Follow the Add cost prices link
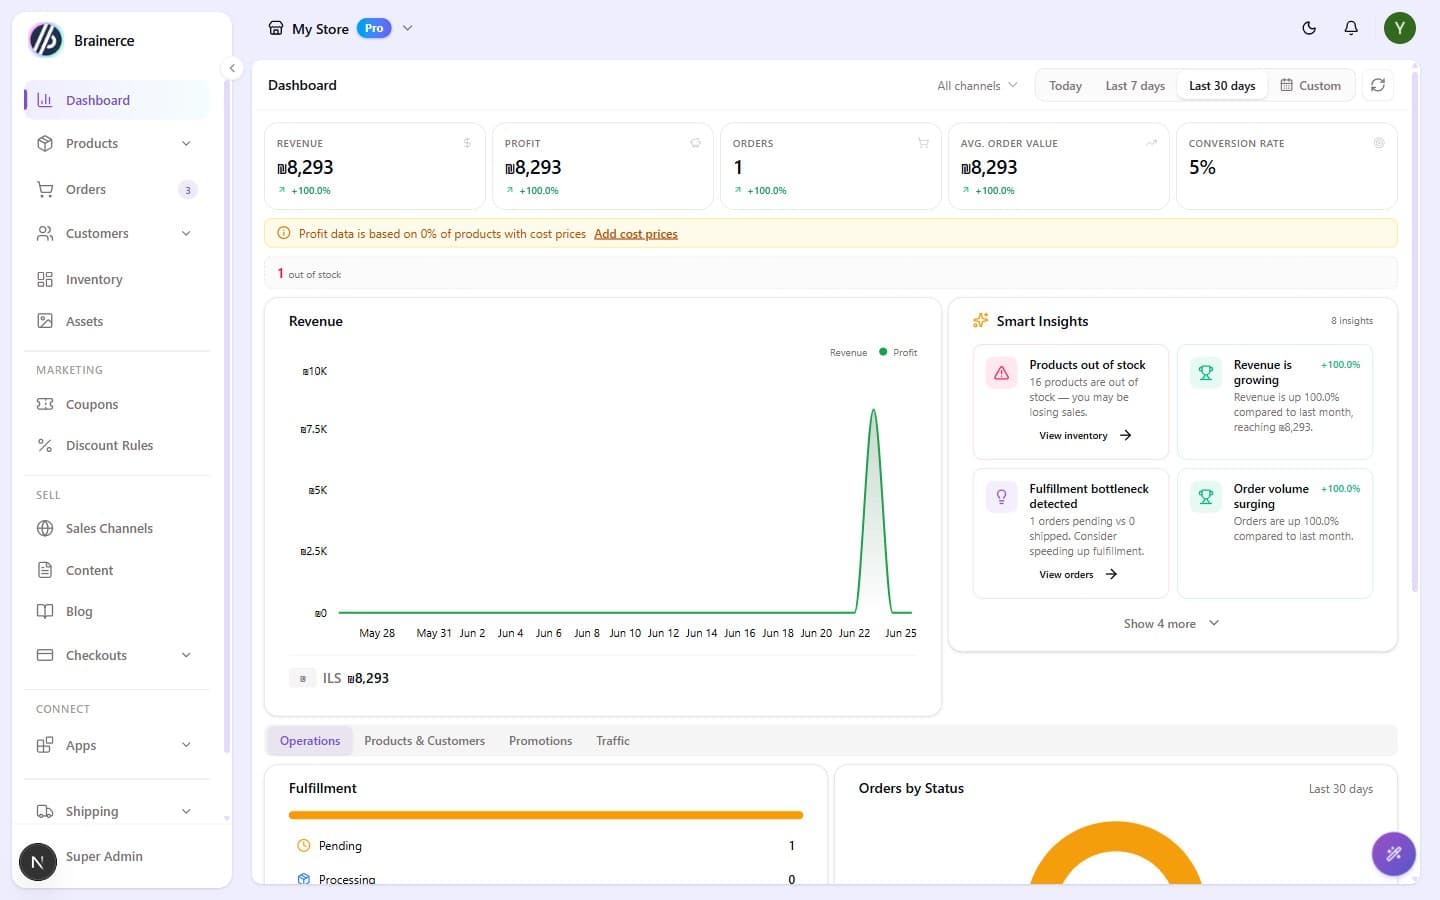 (636, 234)
